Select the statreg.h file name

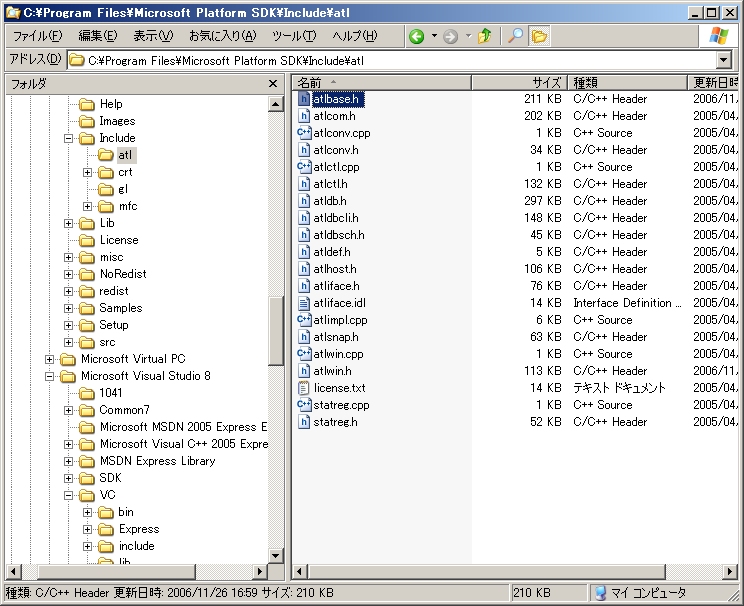(x=335, y=422)
